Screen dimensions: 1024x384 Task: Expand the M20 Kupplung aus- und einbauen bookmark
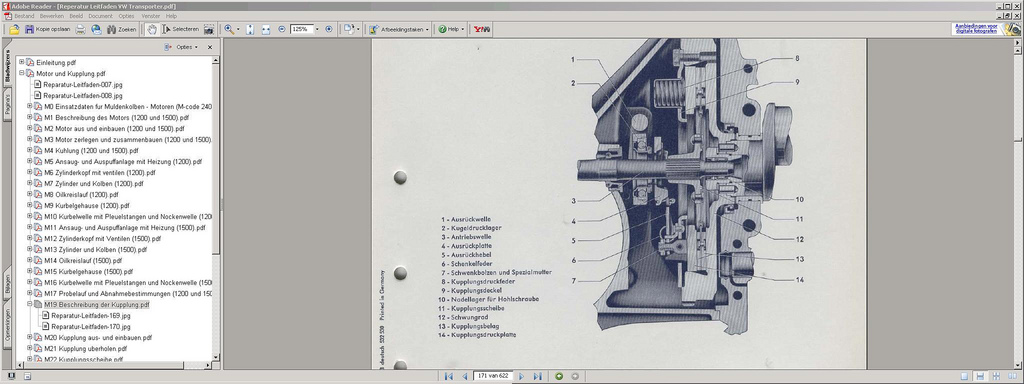[x=29, y=337]
